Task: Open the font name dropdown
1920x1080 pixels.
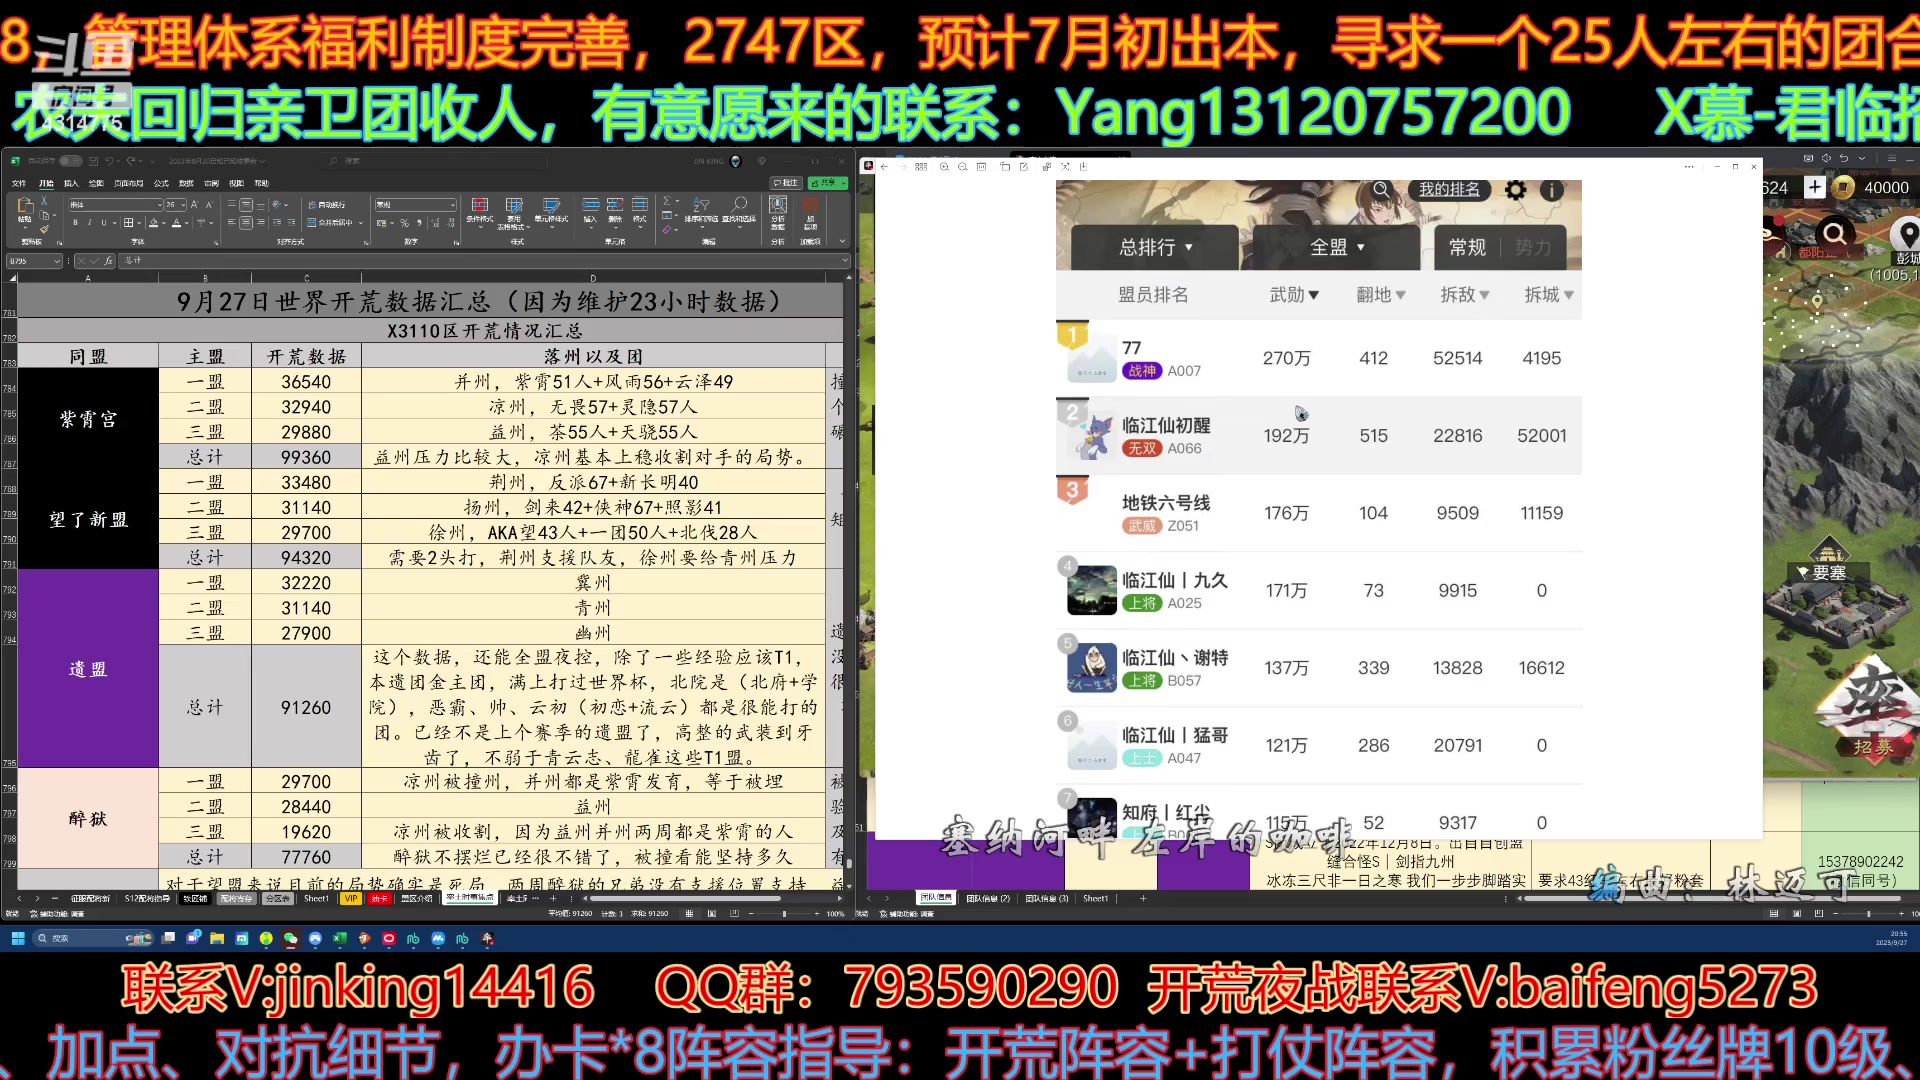Action: pyautogui.click(x=159, y=205)
